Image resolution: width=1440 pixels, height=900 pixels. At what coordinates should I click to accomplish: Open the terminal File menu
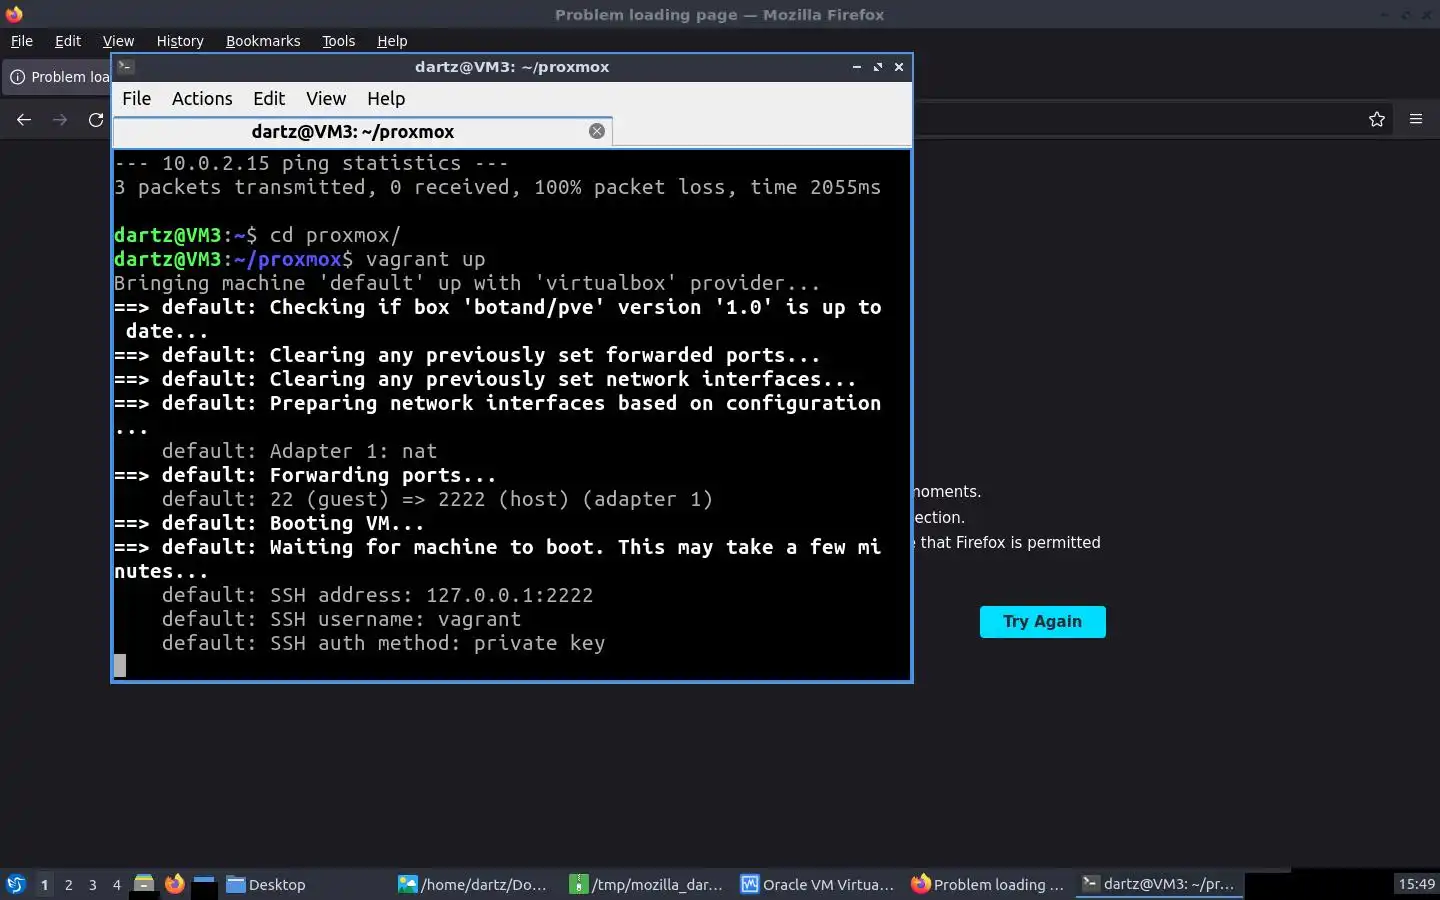click(136, 98)
